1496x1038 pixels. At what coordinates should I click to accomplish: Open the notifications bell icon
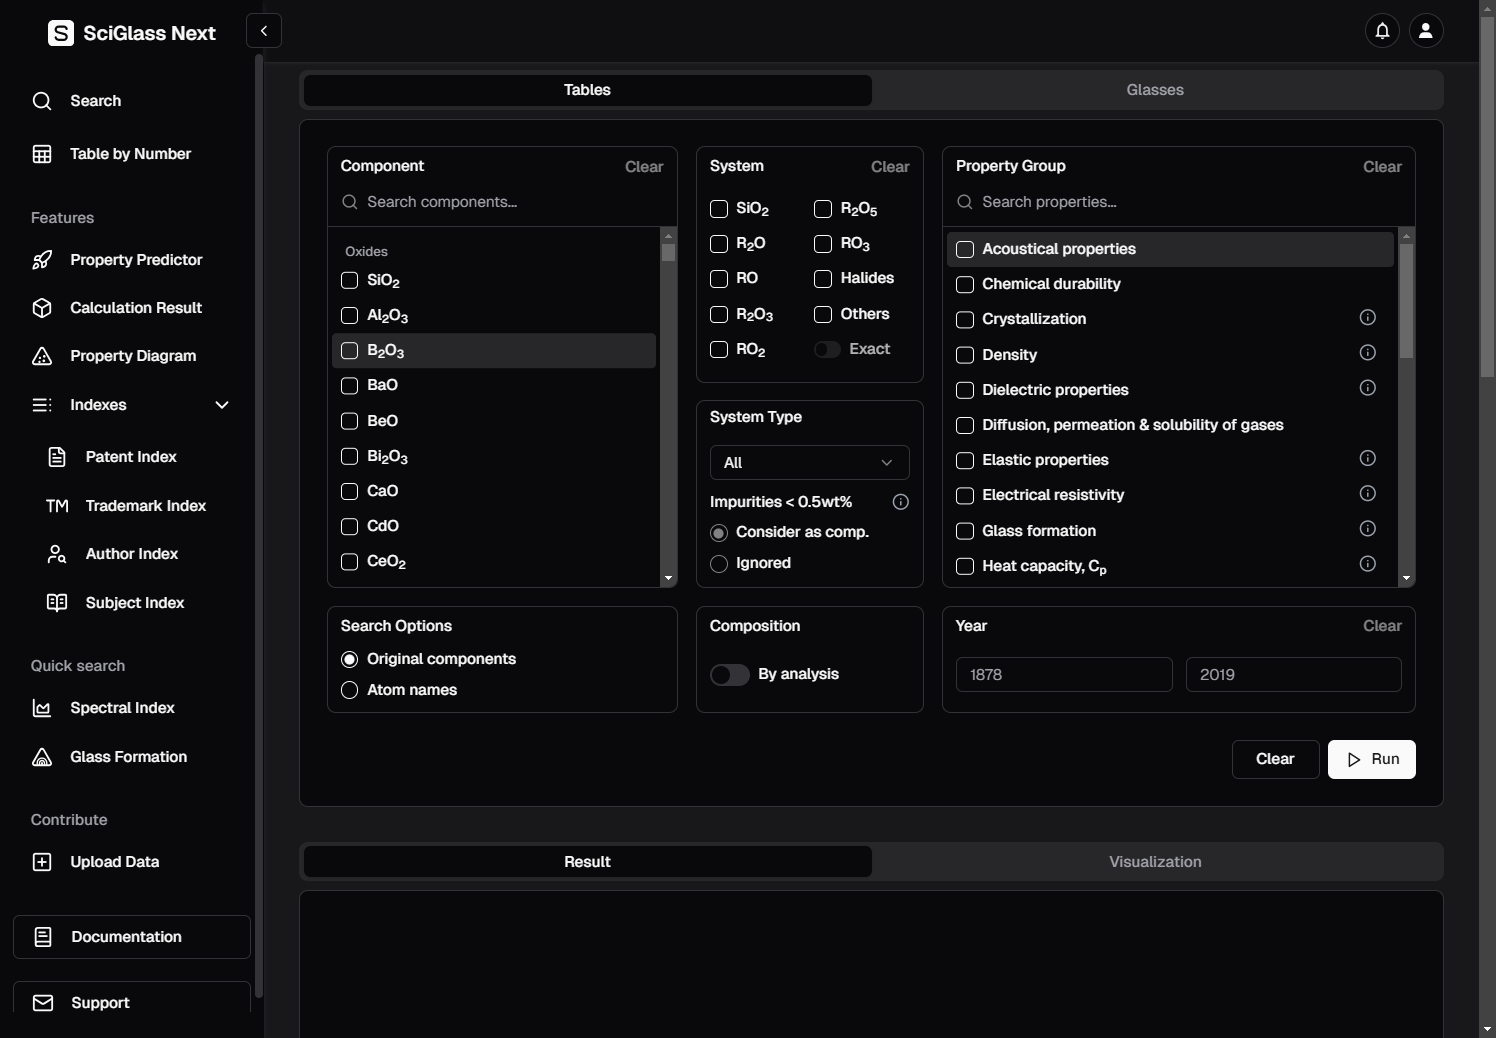click(1382, 31)
